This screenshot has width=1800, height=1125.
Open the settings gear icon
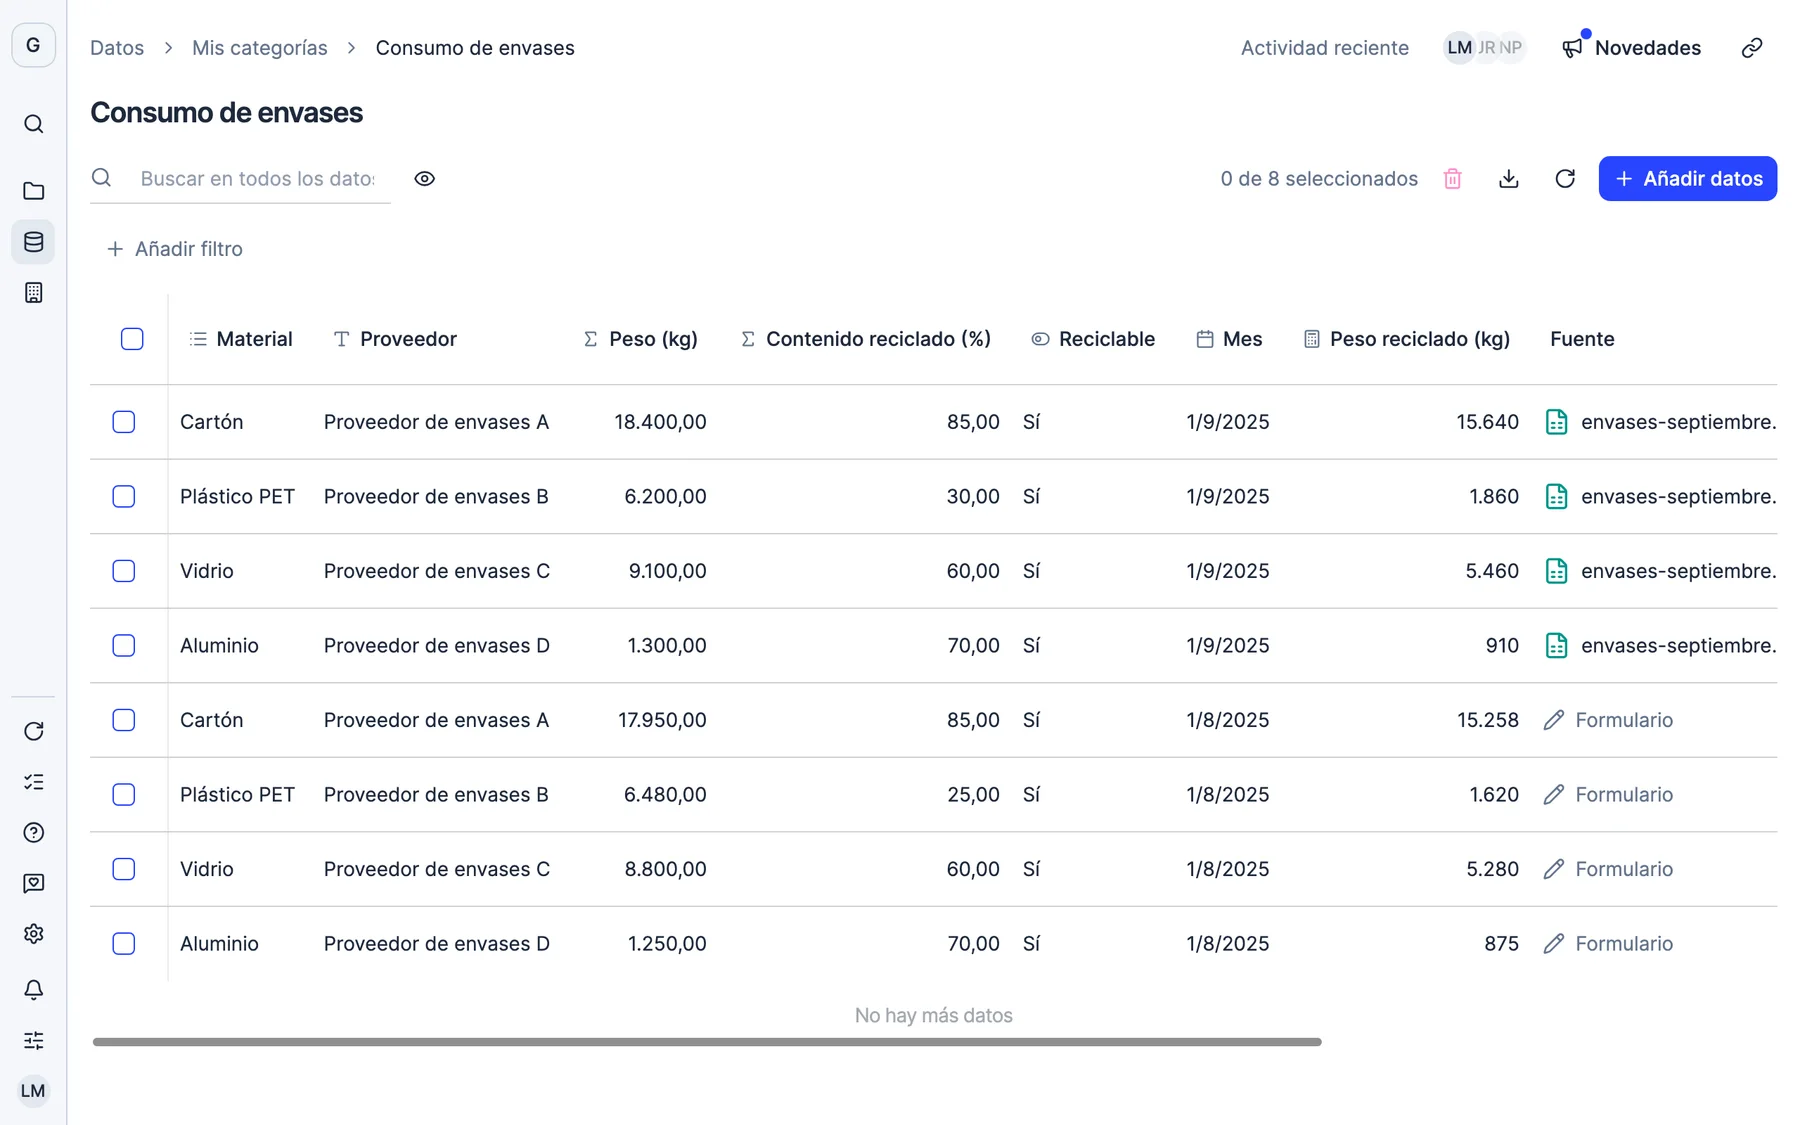click(x=33, y=934)
